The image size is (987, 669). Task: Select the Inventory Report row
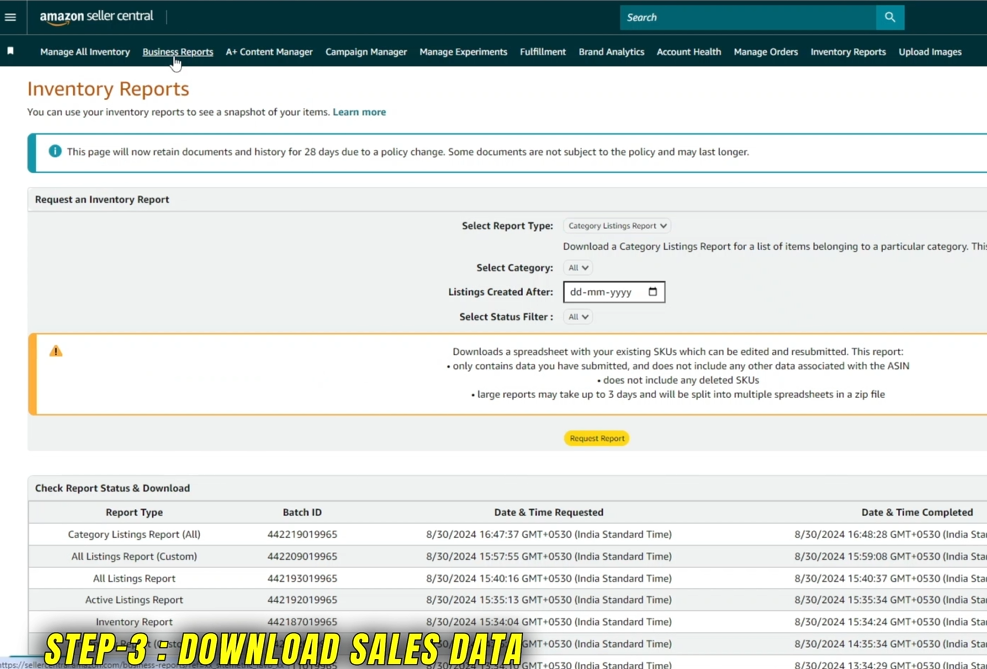(507, 622)
